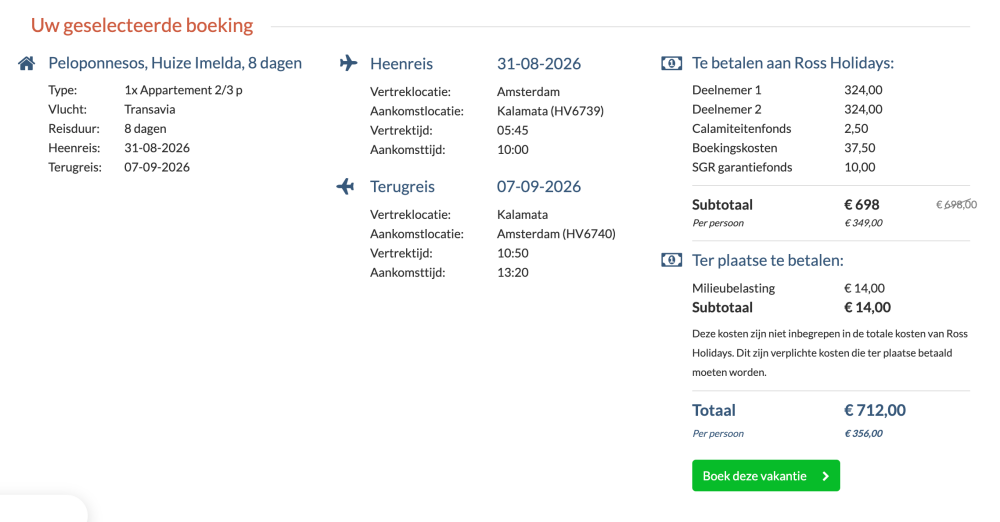1000x522 pixels.
Task: Book the holiday with Boek deze vakantie
Action: click(766, 475)
